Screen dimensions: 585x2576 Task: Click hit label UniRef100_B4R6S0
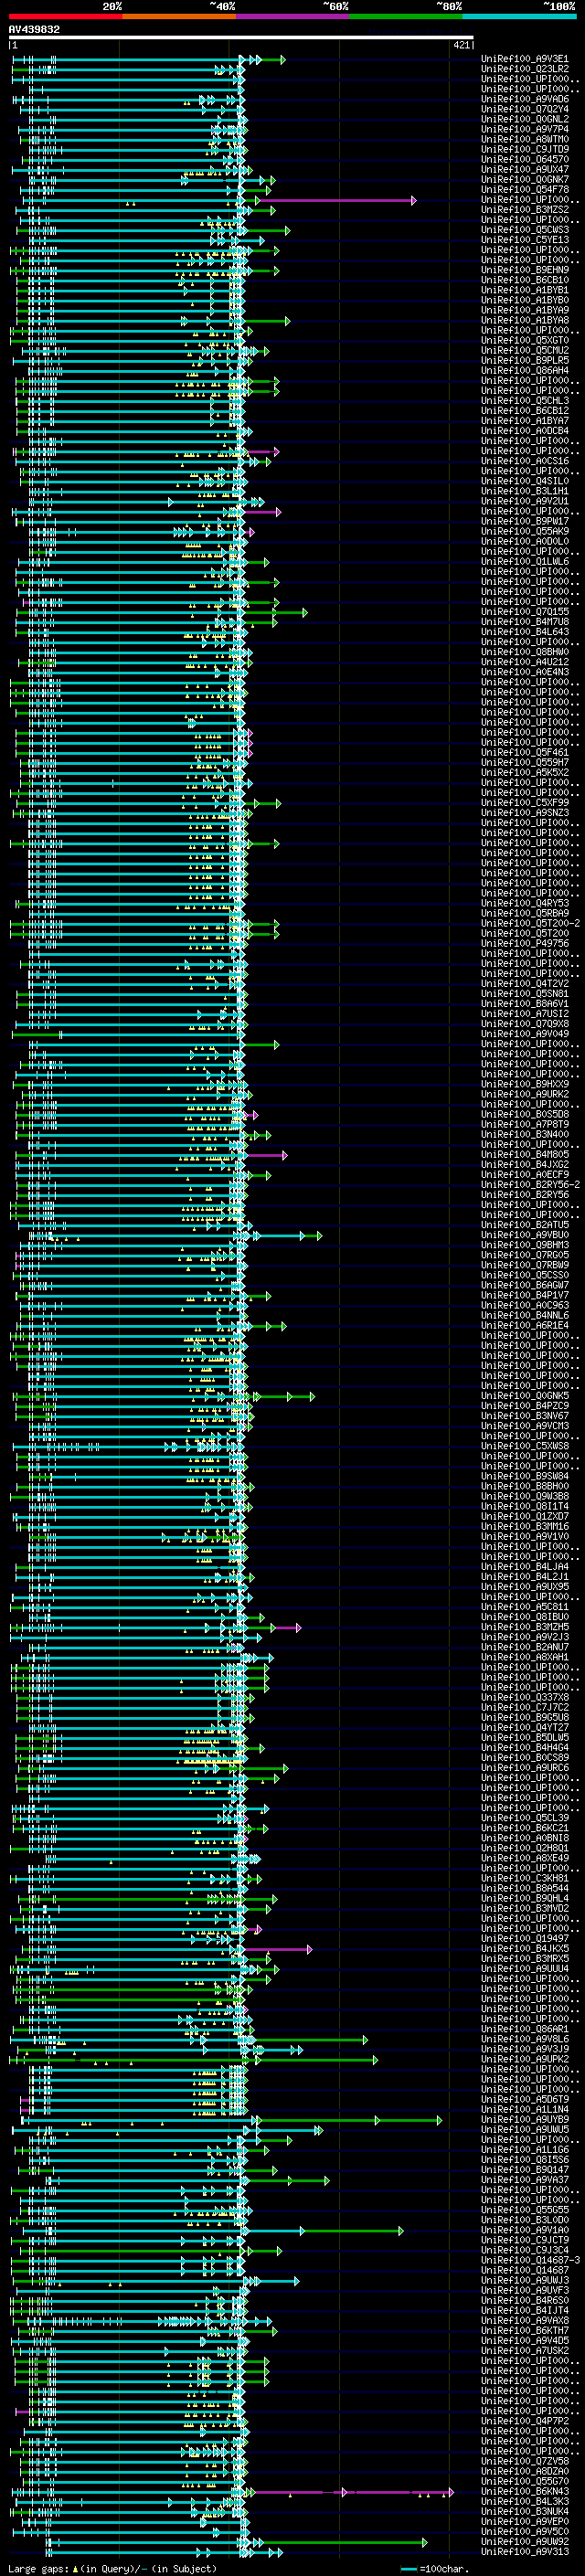525,2301
